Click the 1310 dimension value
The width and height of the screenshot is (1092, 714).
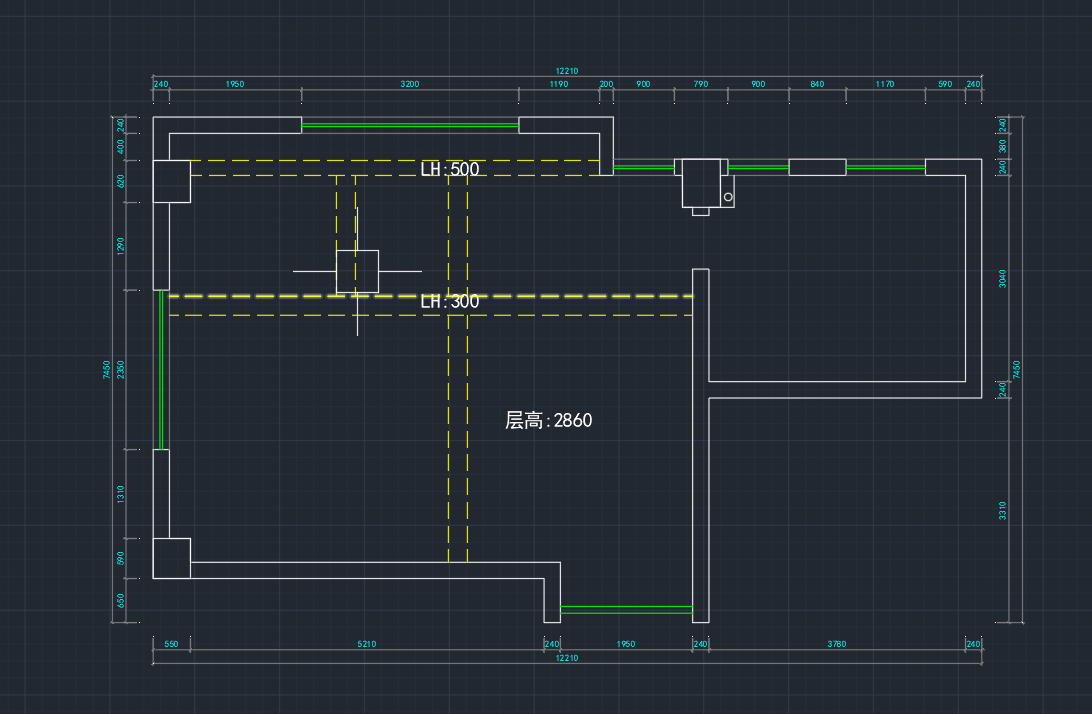(x=120, y=494)
